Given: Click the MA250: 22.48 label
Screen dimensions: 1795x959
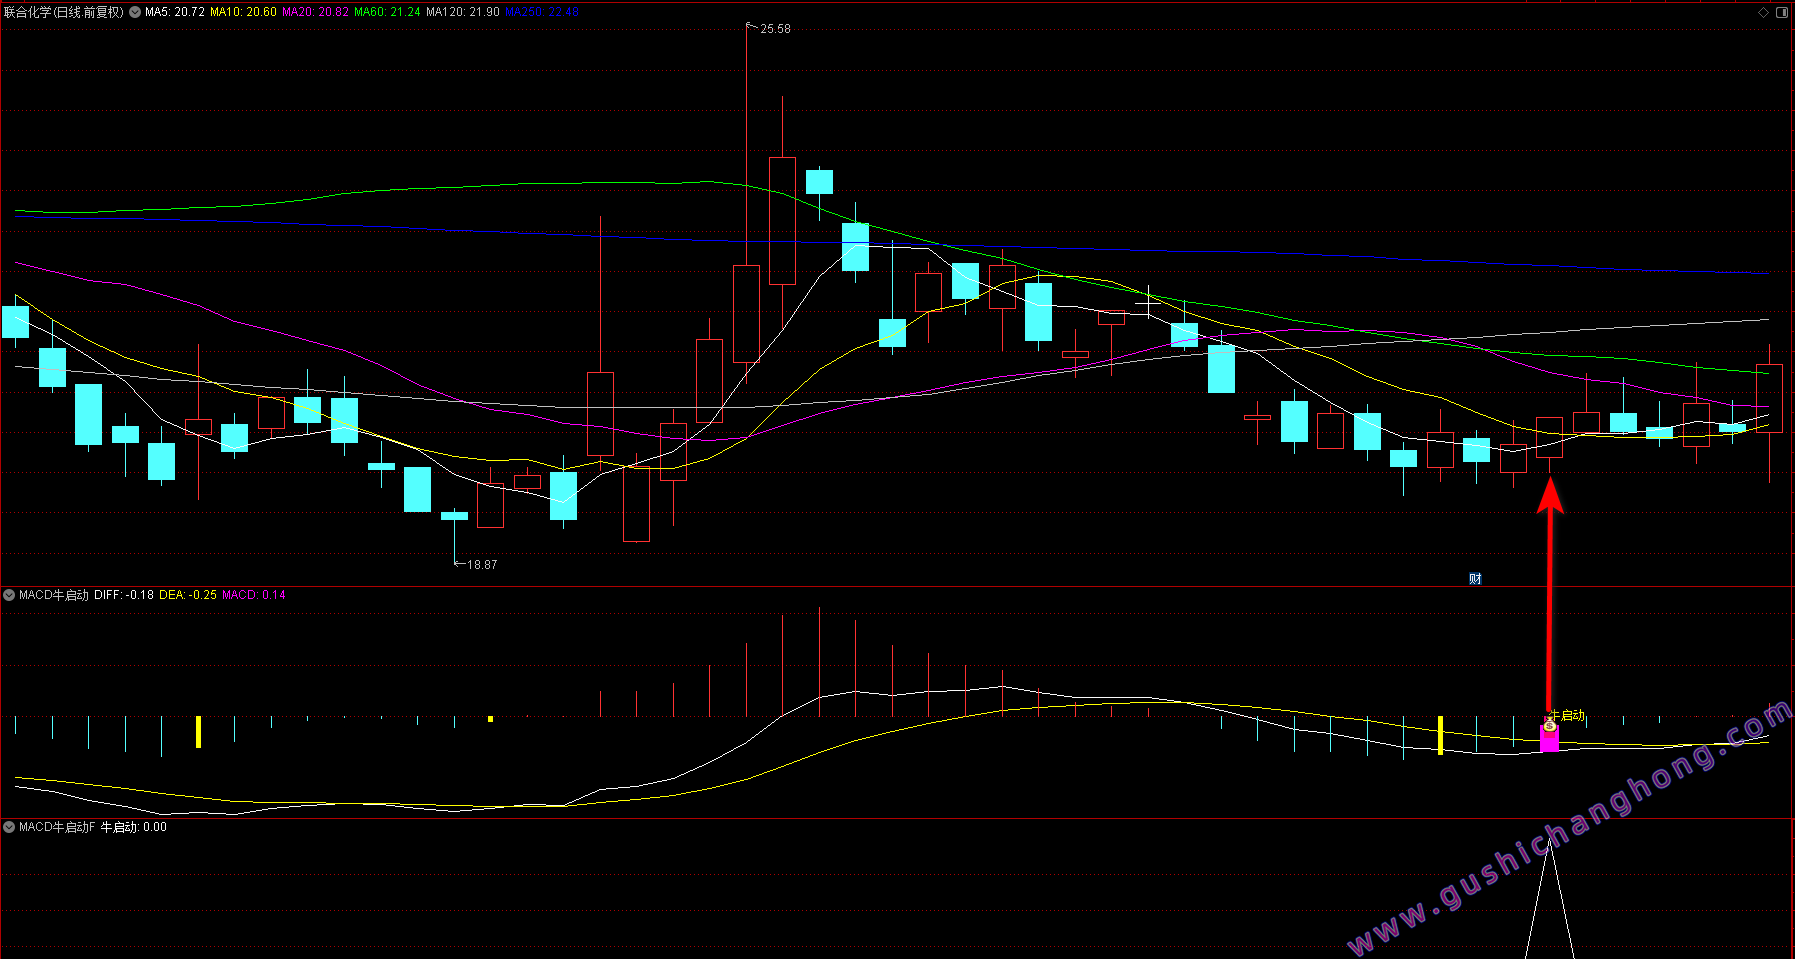Looking at the screenshot, I should pos(542,12).
